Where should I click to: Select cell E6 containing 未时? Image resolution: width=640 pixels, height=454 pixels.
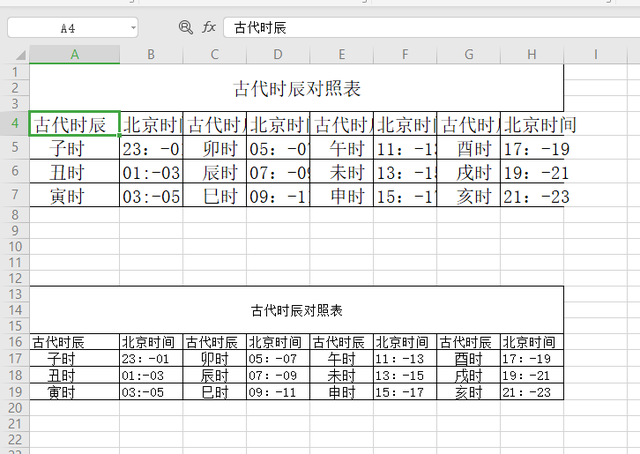coord(342,171)
